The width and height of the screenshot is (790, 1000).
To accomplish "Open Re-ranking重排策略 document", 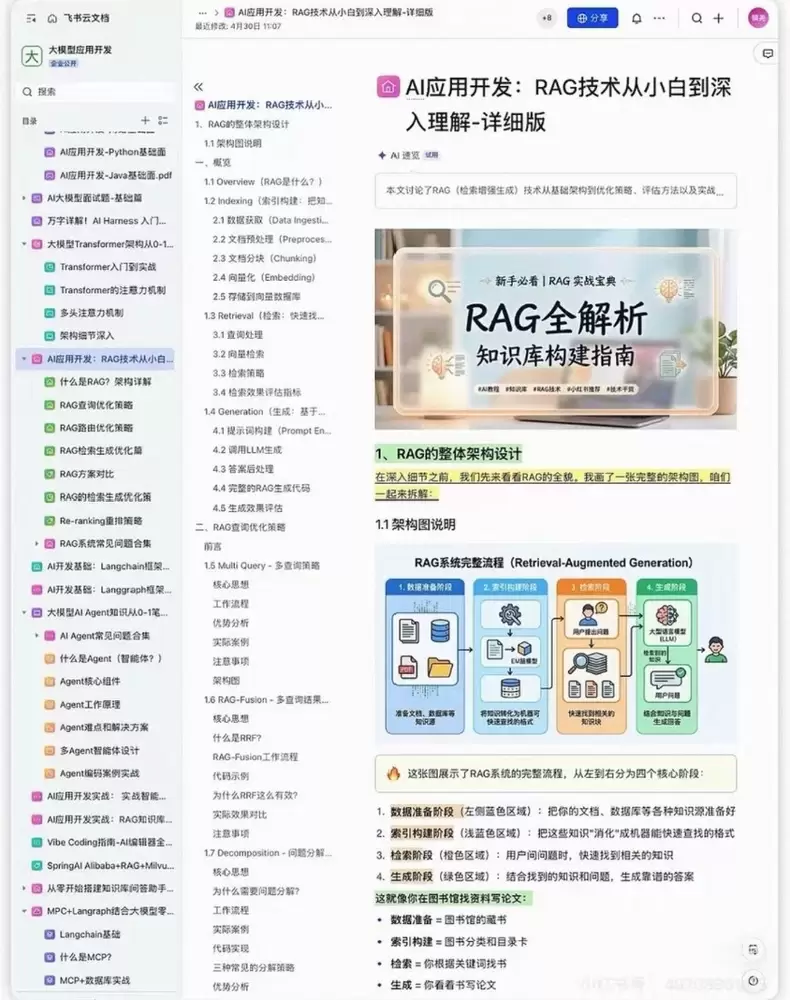I will pos(101,520).
